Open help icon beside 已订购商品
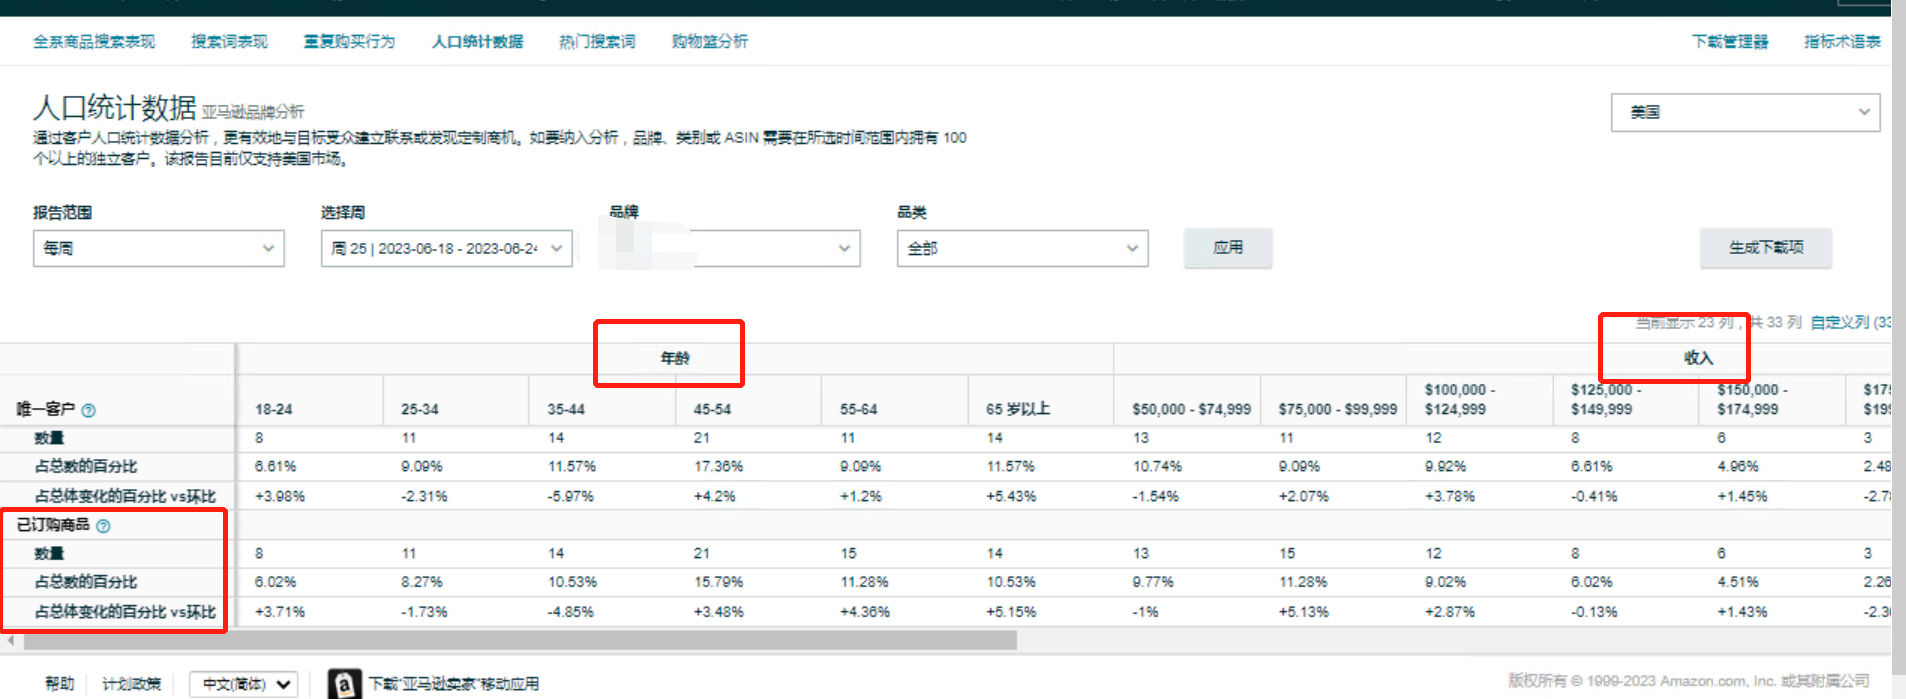 pos(103,526)
